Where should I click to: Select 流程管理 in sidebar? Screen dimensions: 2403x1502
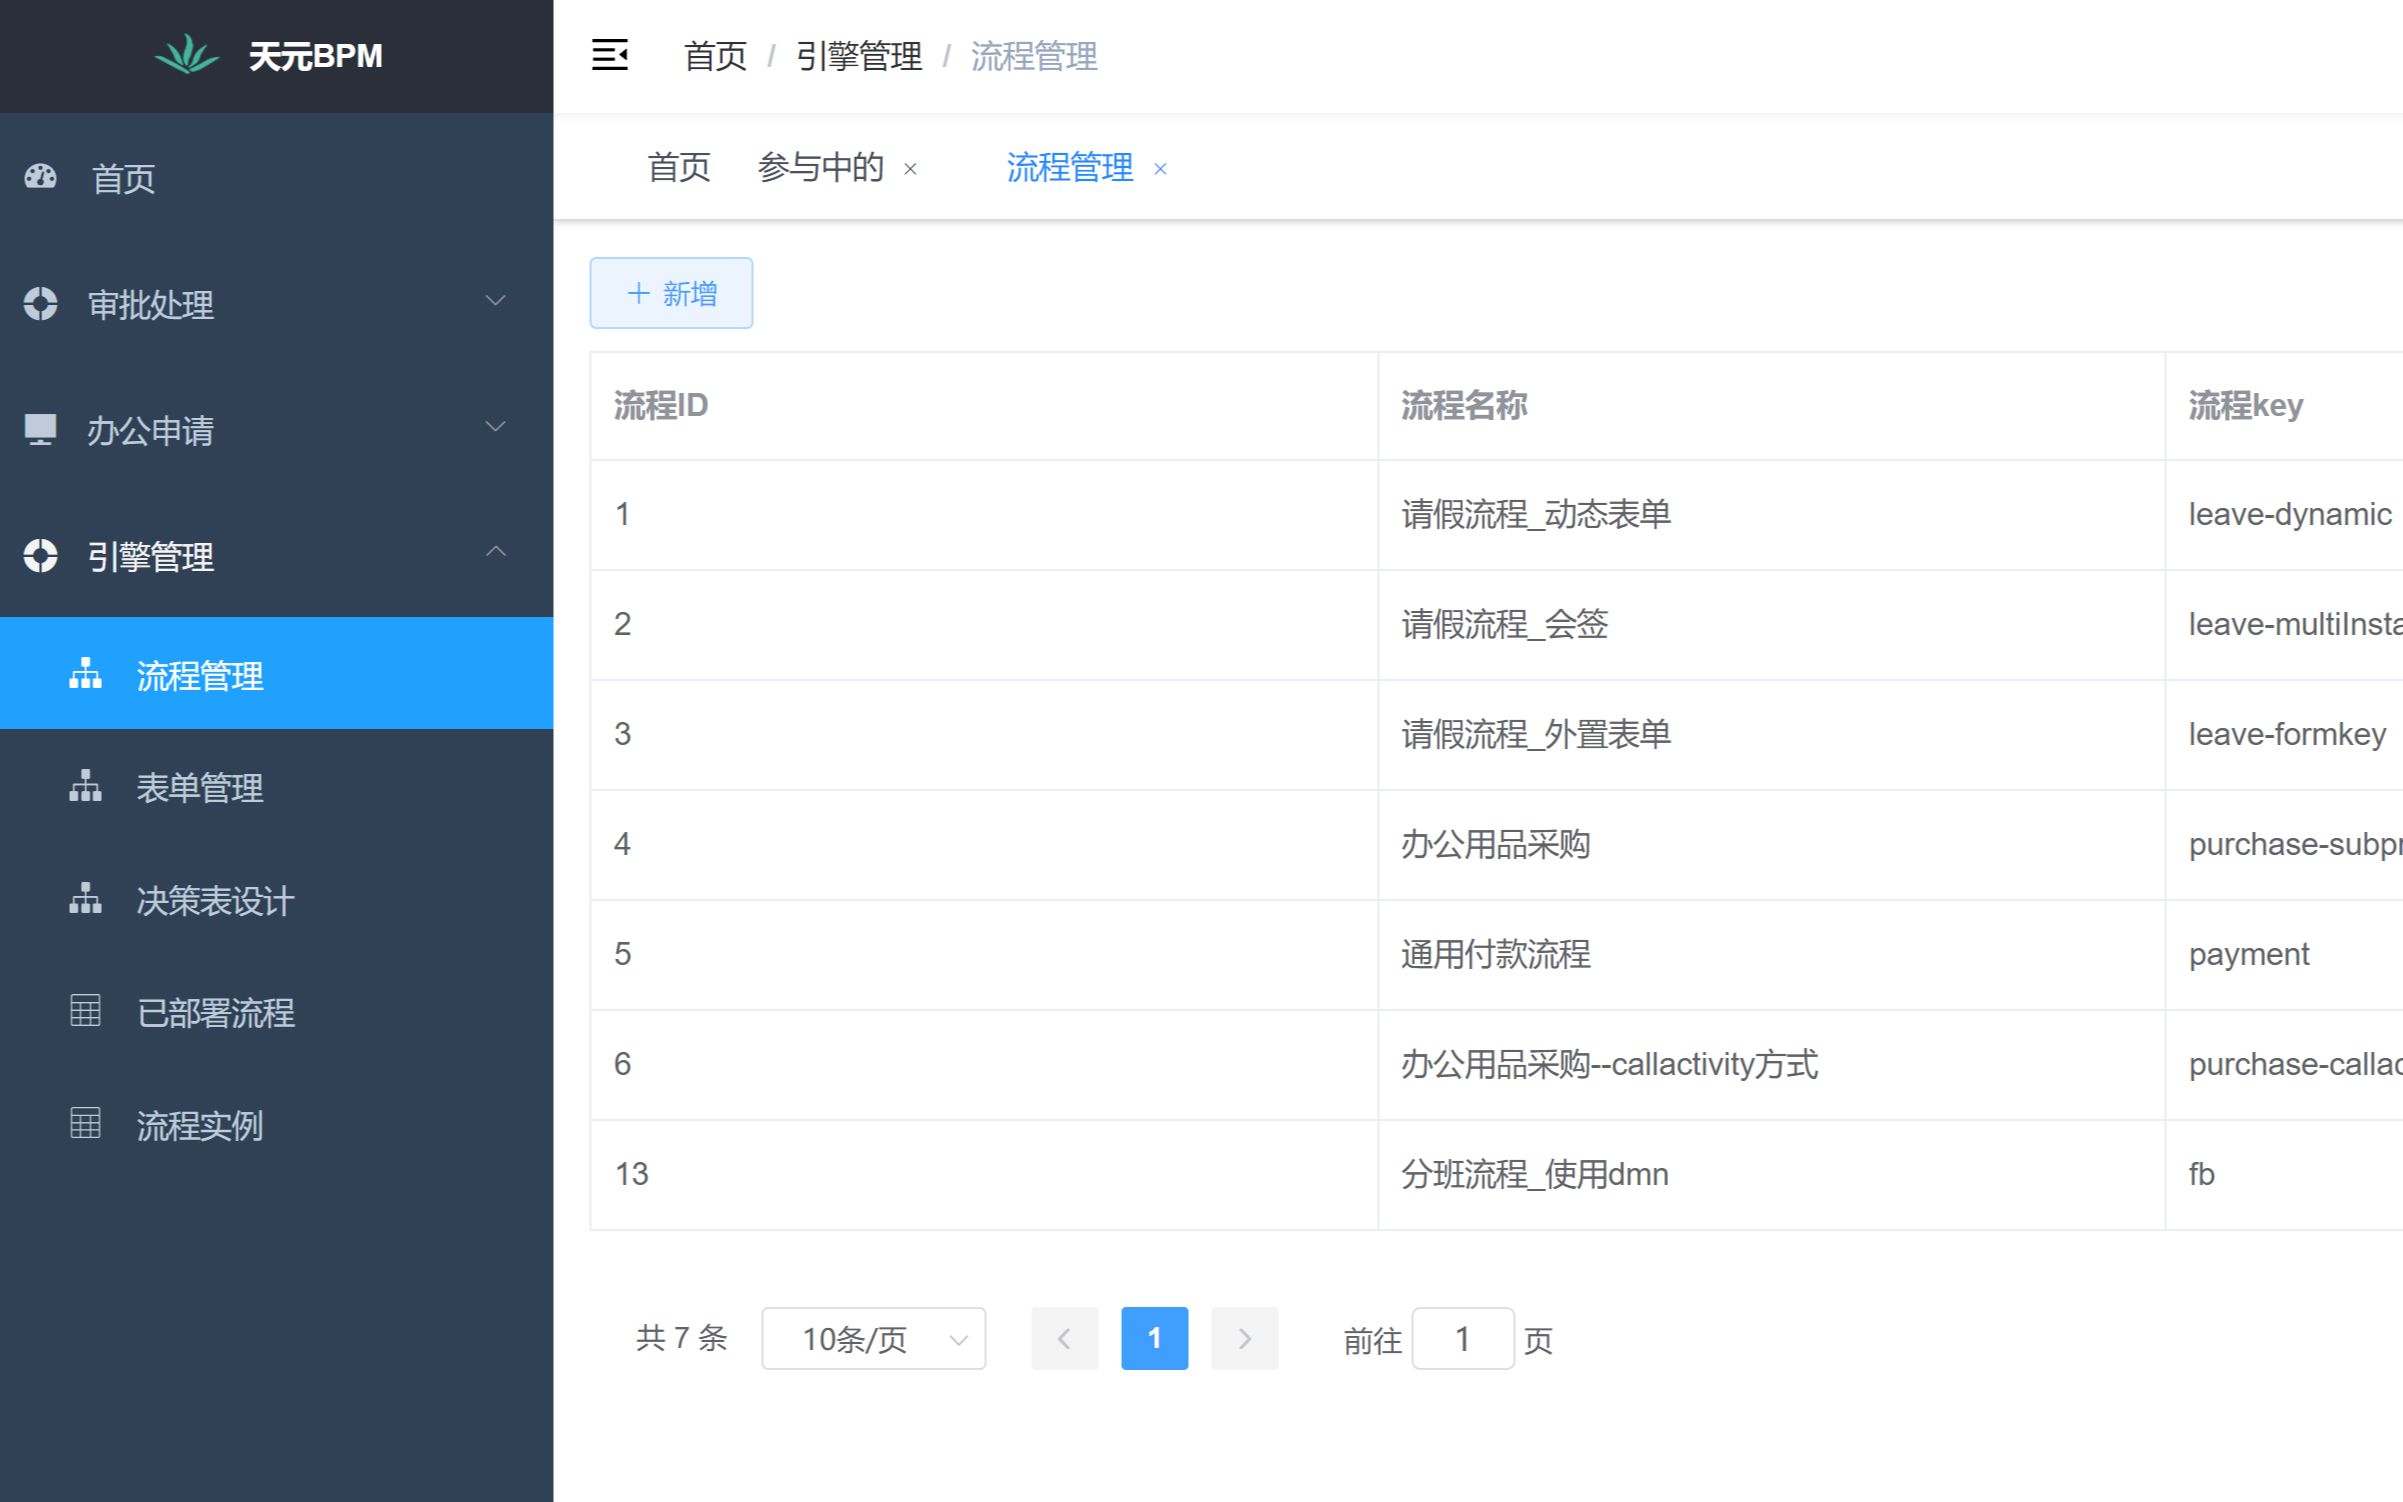[x=276, y=673]
